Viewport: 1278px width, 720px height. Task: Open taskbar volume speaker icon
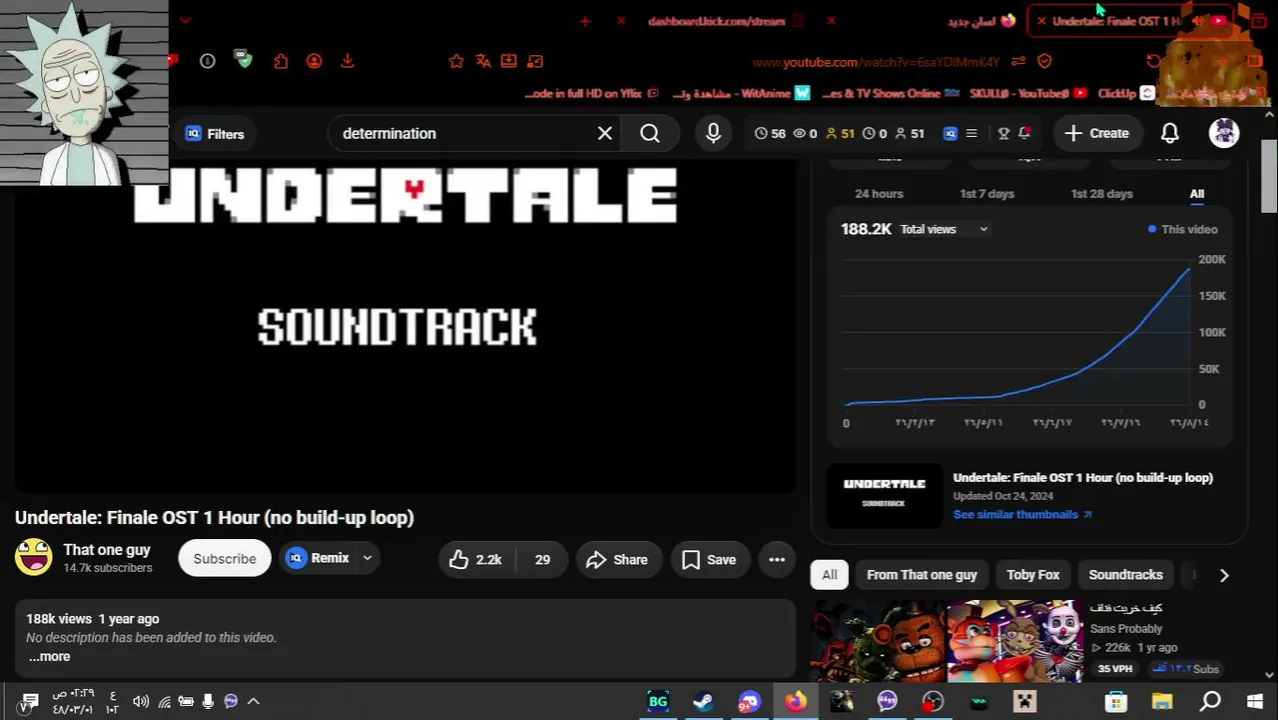(x=141, y=701)
